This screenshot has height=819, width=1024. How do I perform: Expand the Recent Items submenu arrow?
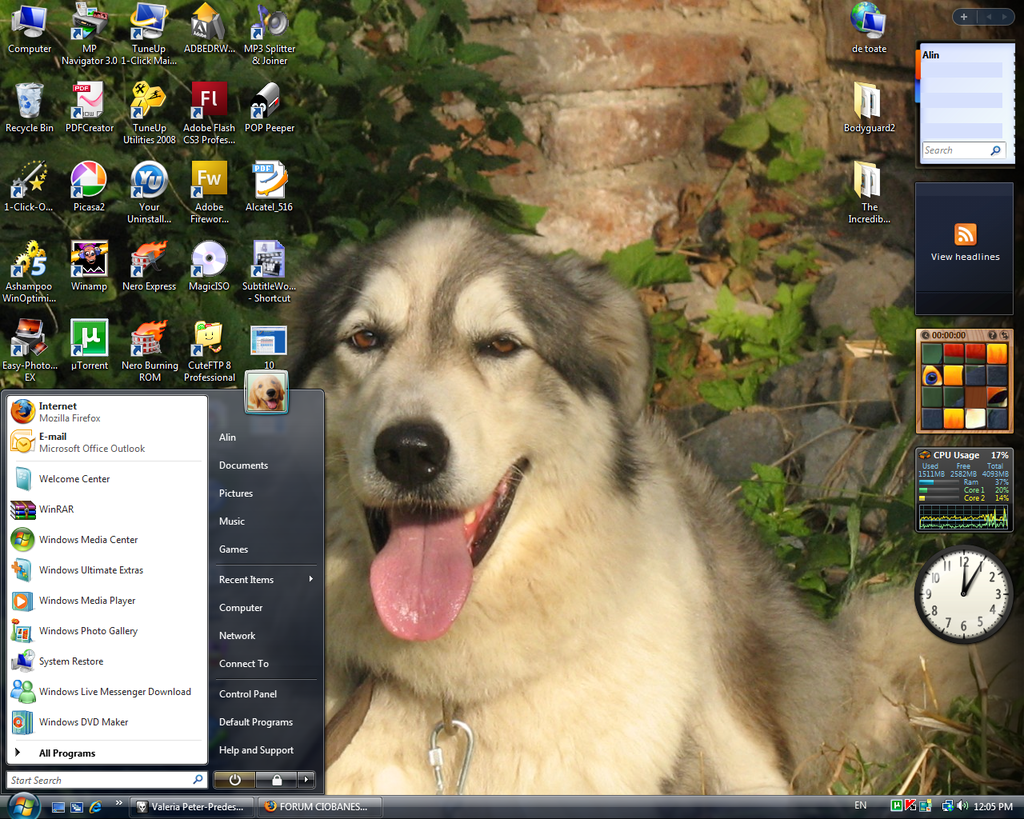pos(311,579)
